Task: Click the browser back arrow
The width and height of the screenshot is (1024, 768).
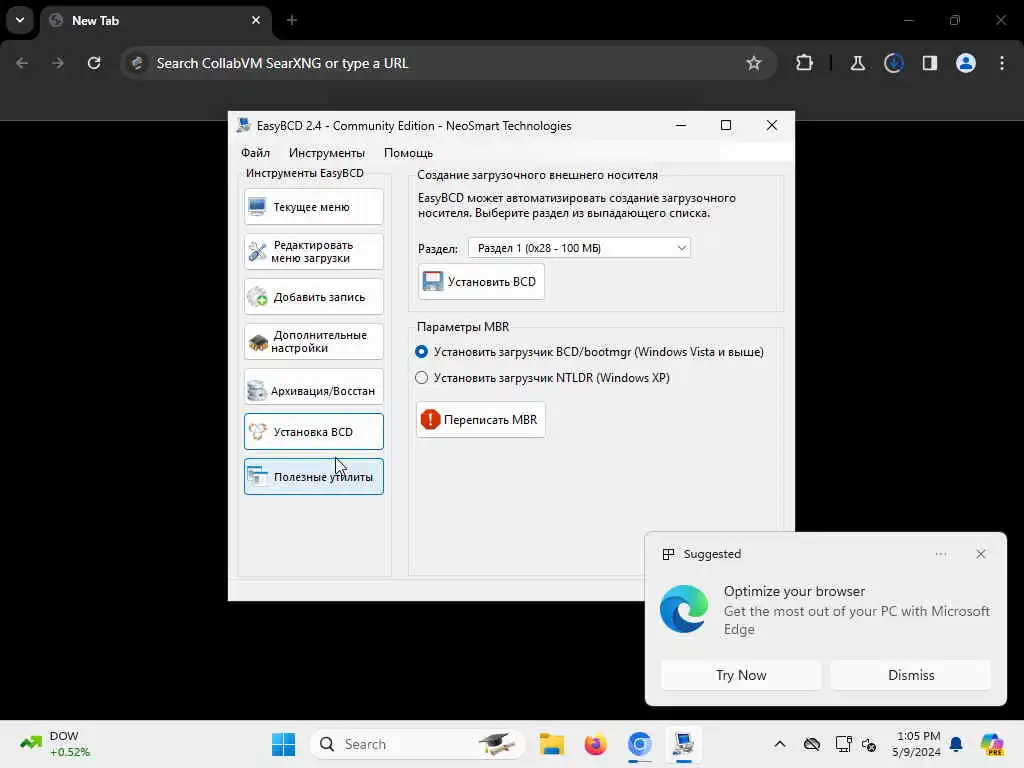Action: click(22, 63)
